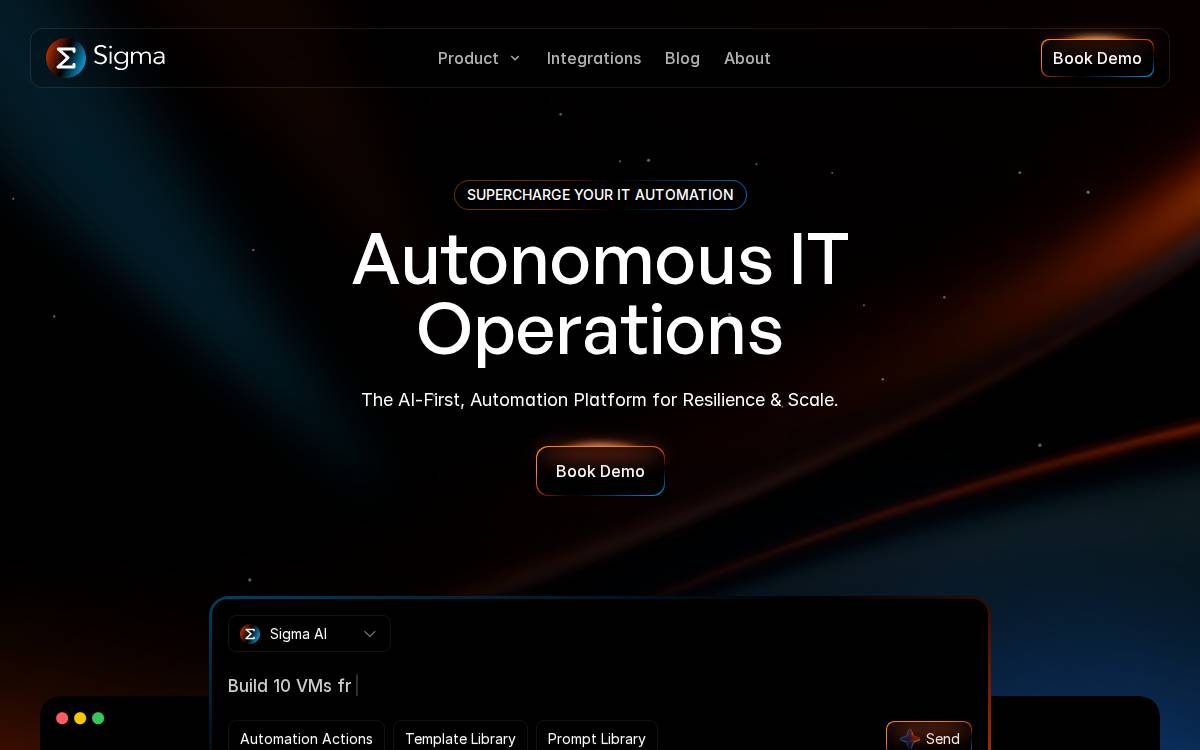This screenshot has width=1200, height=750.
Task: Send the prompt
Action: (x=929, y=738)
